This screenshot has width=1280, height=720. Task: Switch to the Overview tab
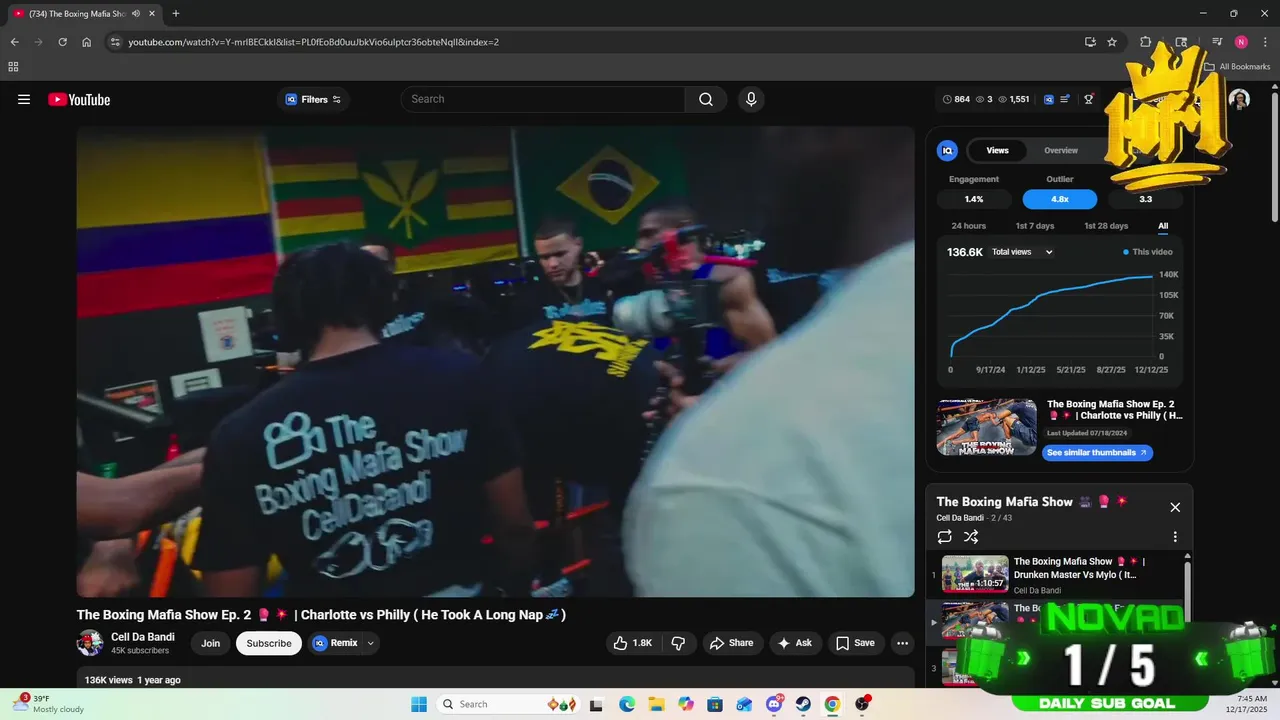pyautogui.click(x=1061, y=151)
